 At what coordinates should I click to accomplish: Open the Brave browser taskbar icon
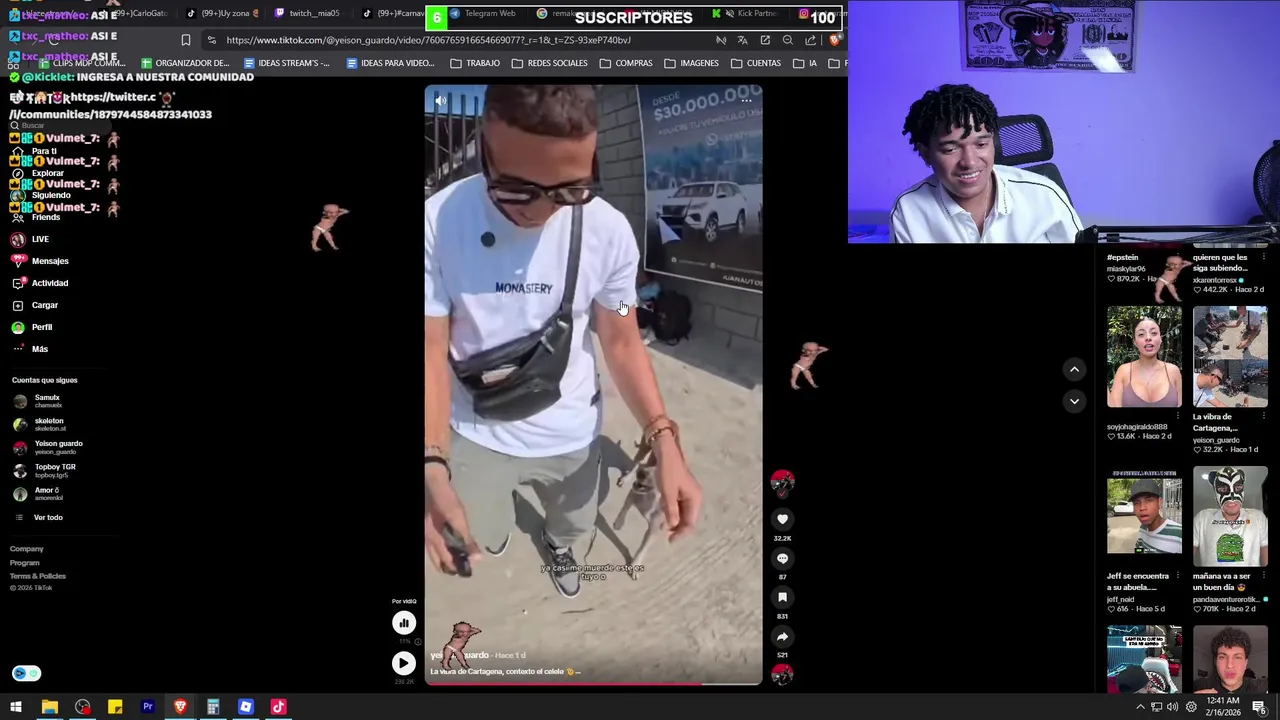[180, 707]
